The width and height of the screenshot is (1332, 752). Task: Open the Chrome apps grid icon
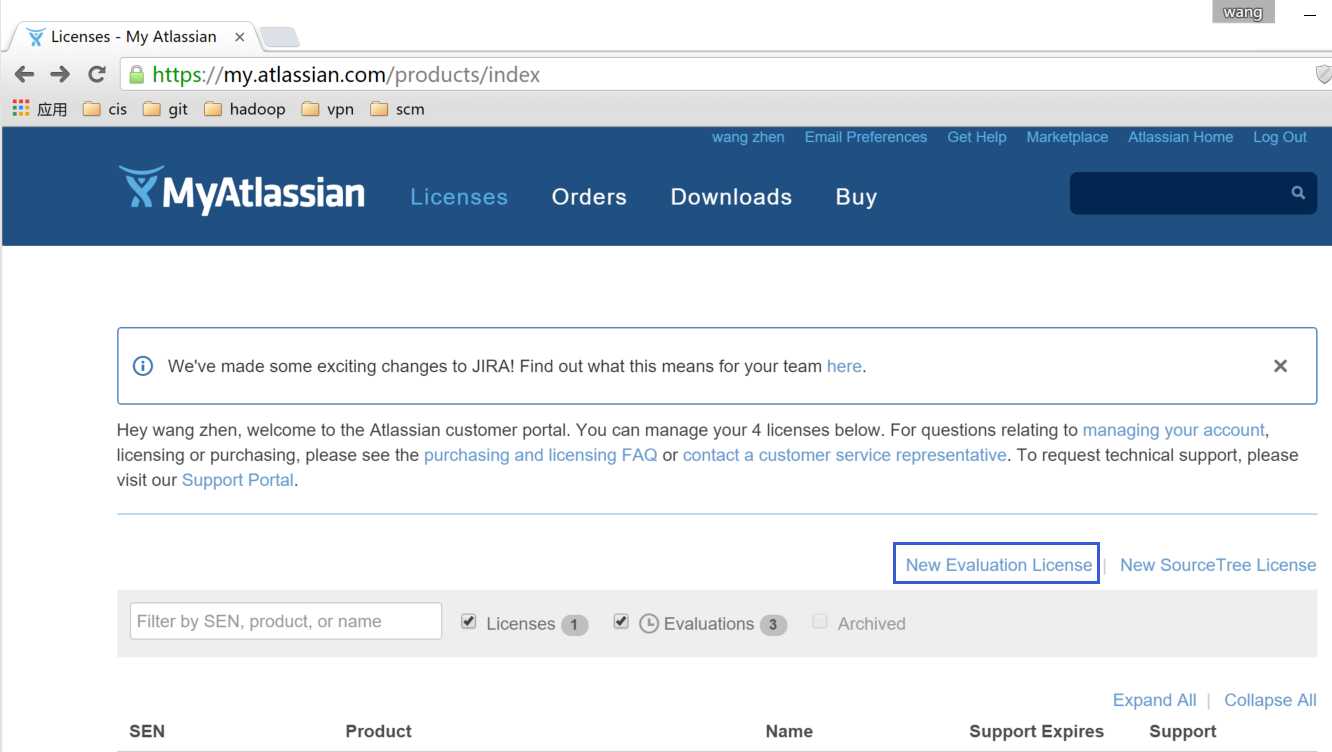pyautogui.click(x=21, y=109)
